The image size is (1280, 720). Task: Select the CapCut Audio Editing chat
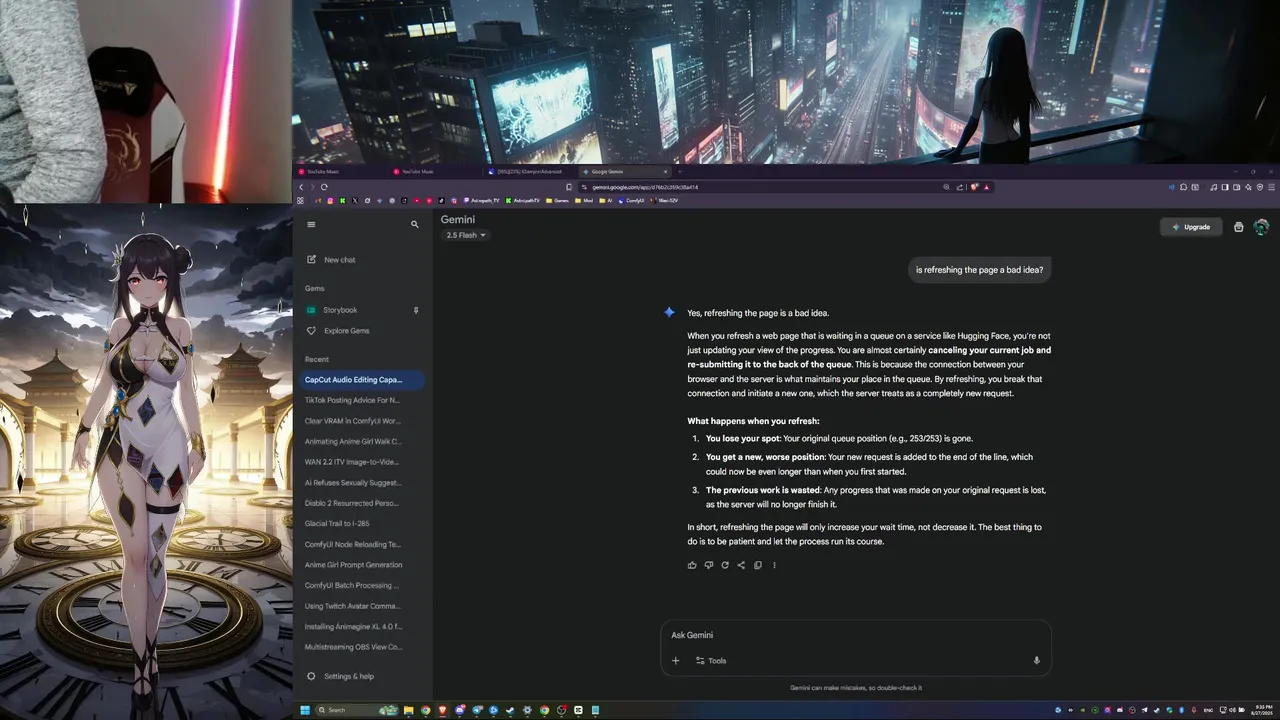point(362,380)
